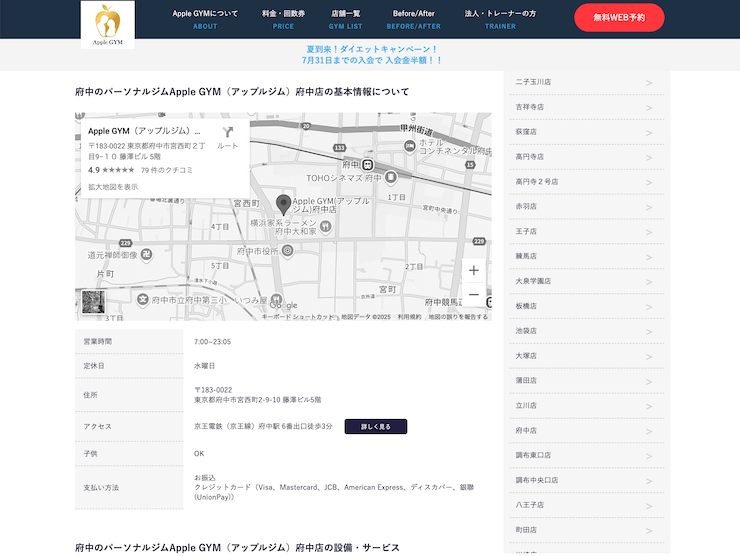Click 地図の誤りを報告する link

tap(458, 317)
